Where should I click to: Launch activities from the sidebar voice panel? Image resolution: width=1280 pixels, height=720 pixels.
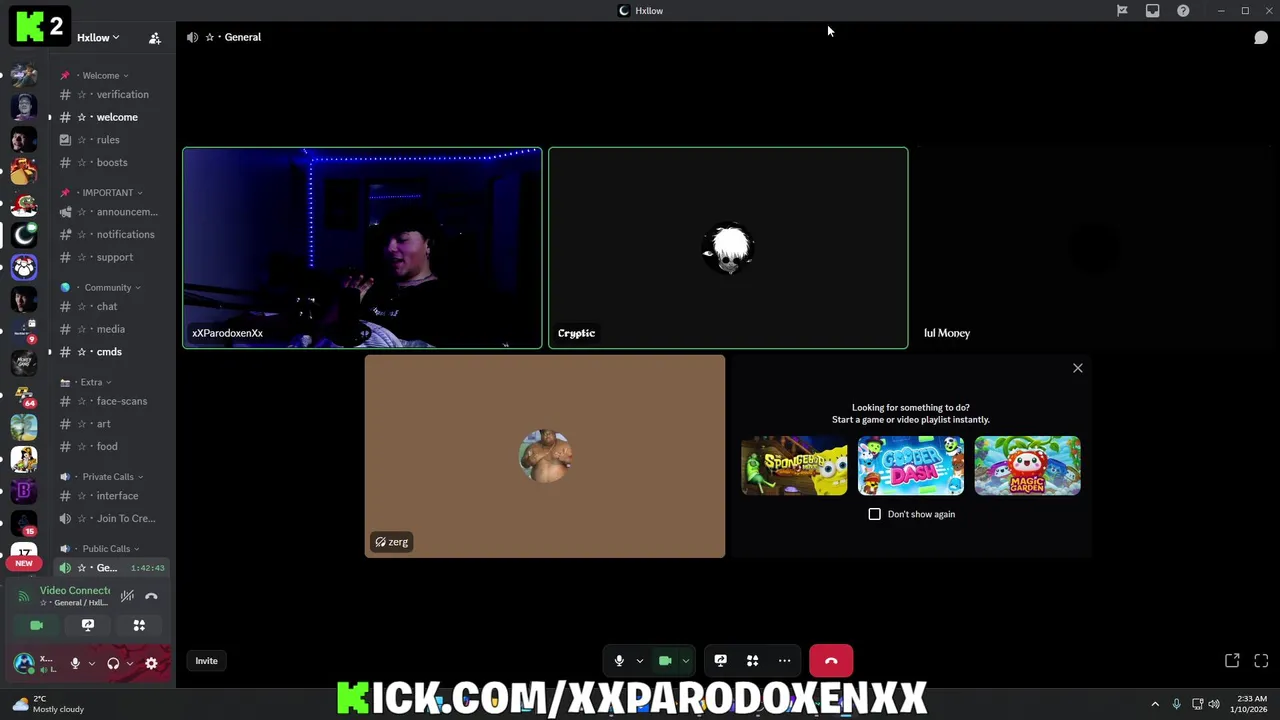(139, 625)
